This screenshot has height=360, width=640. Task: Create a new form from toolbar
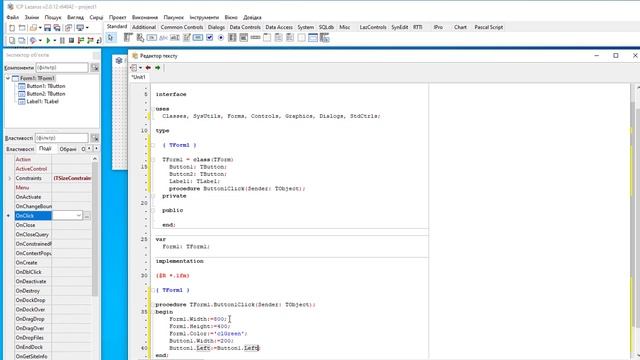tap(22, 28)
